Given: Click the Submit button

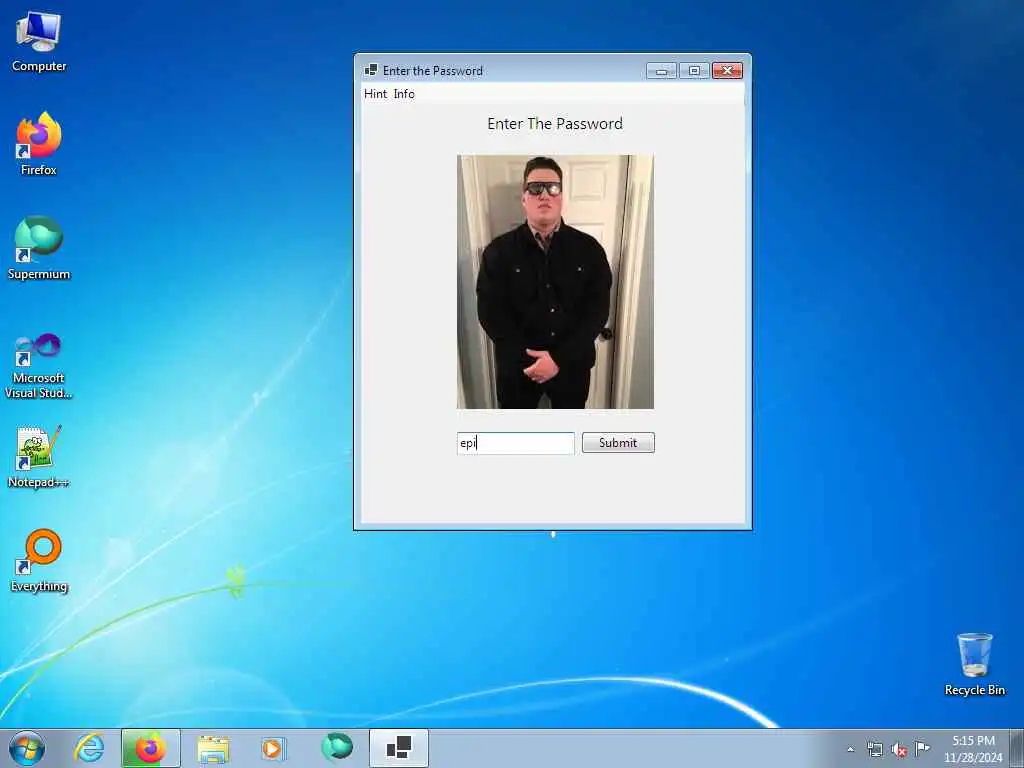Looking at the screenshot, I should pos(618,443).
